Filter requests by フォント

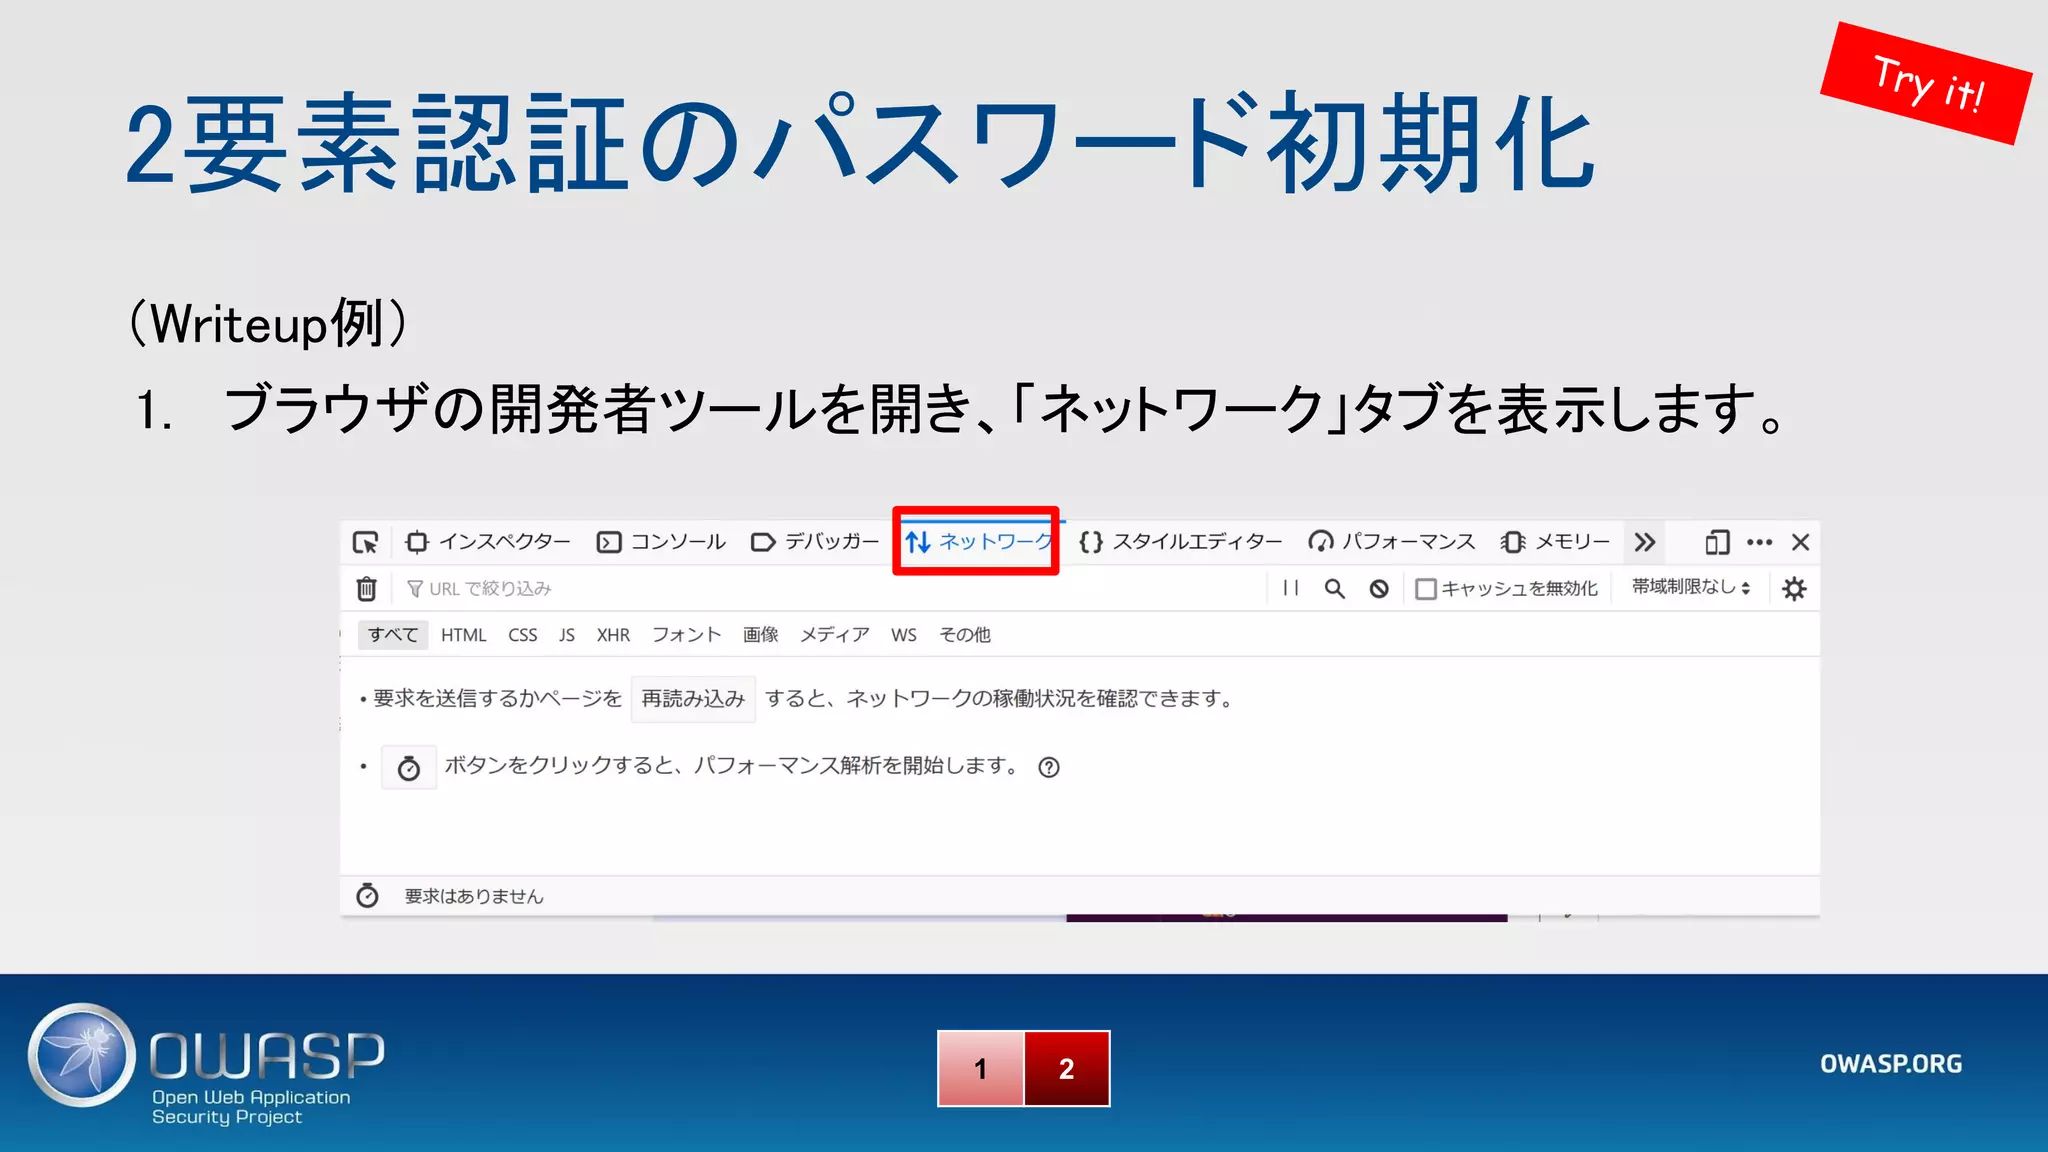point(687,635)
